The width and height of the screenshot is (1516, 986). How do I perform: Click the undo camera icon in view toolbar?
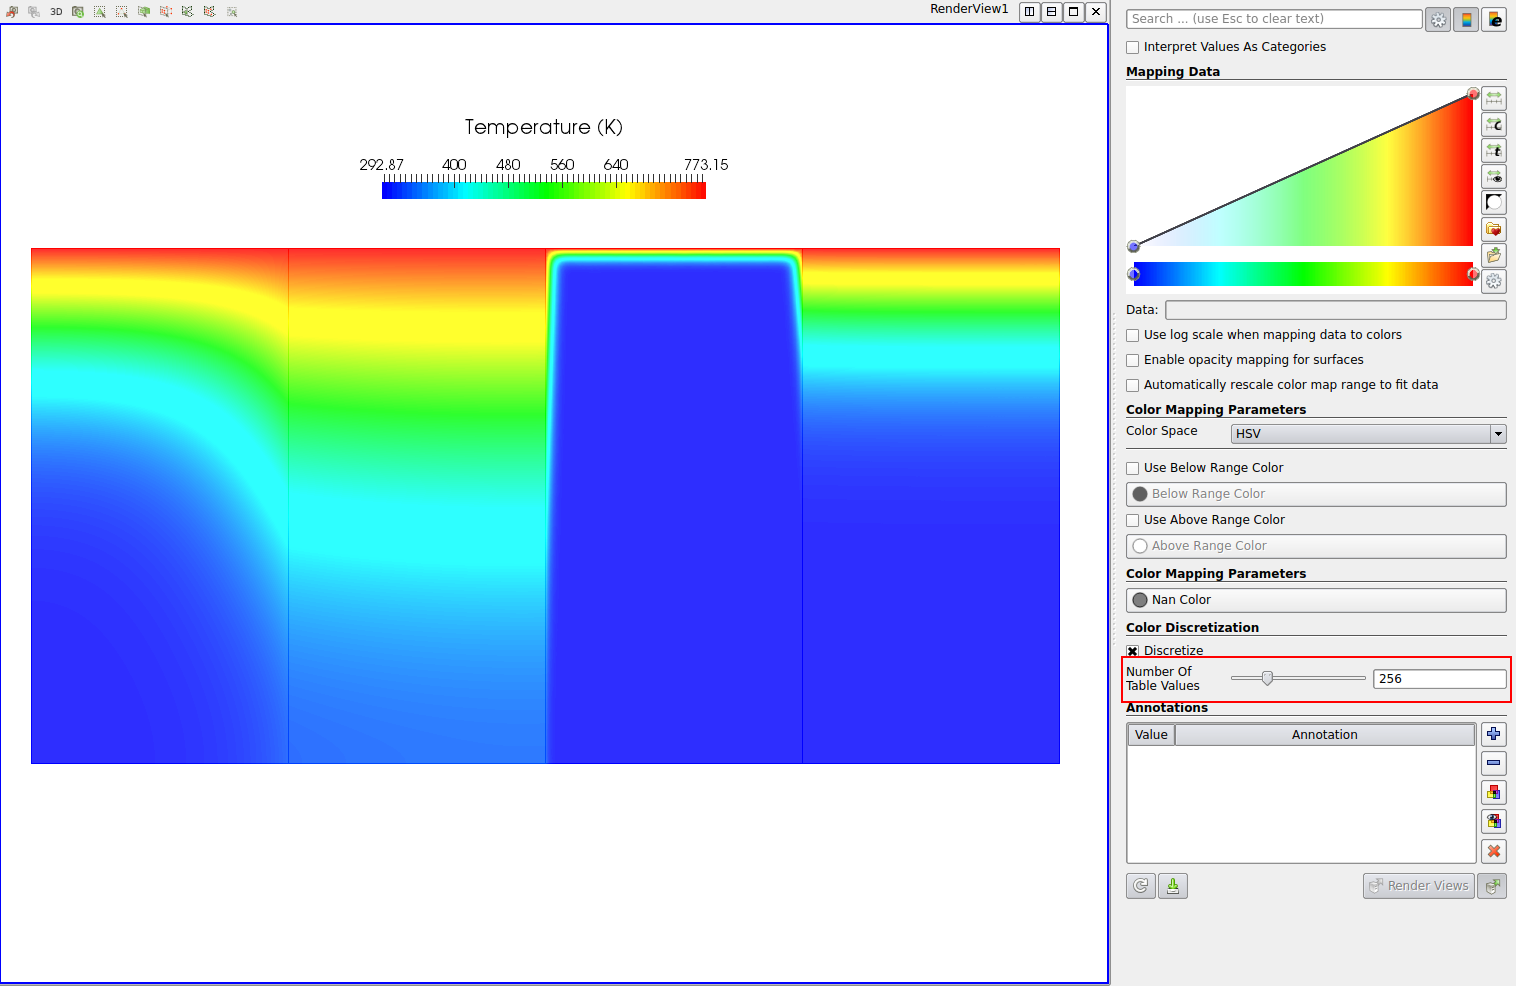(11, 11)
